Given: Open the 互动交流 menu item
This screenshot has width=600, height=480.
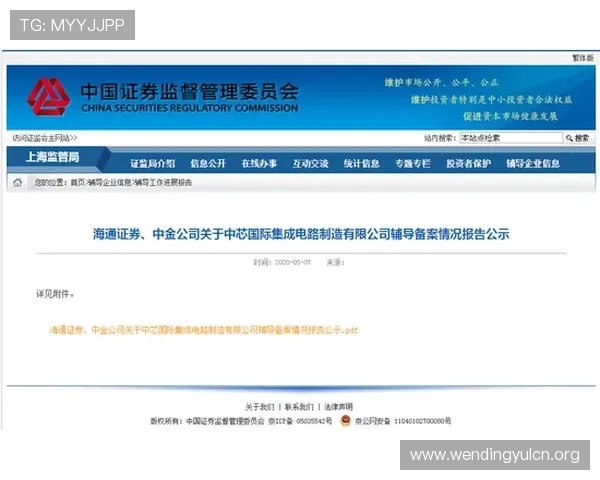Looking at the screenshot, I should (310, 164).
